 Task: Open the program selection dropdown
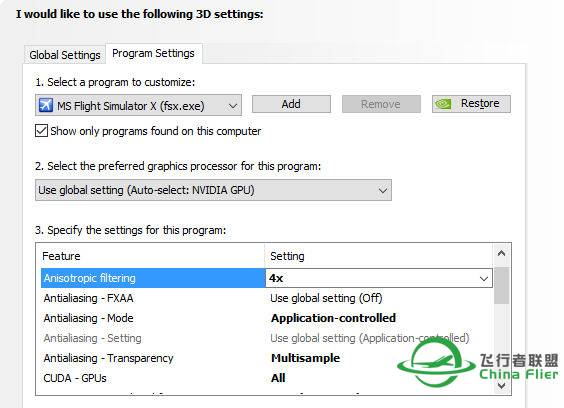click(138, 105)
